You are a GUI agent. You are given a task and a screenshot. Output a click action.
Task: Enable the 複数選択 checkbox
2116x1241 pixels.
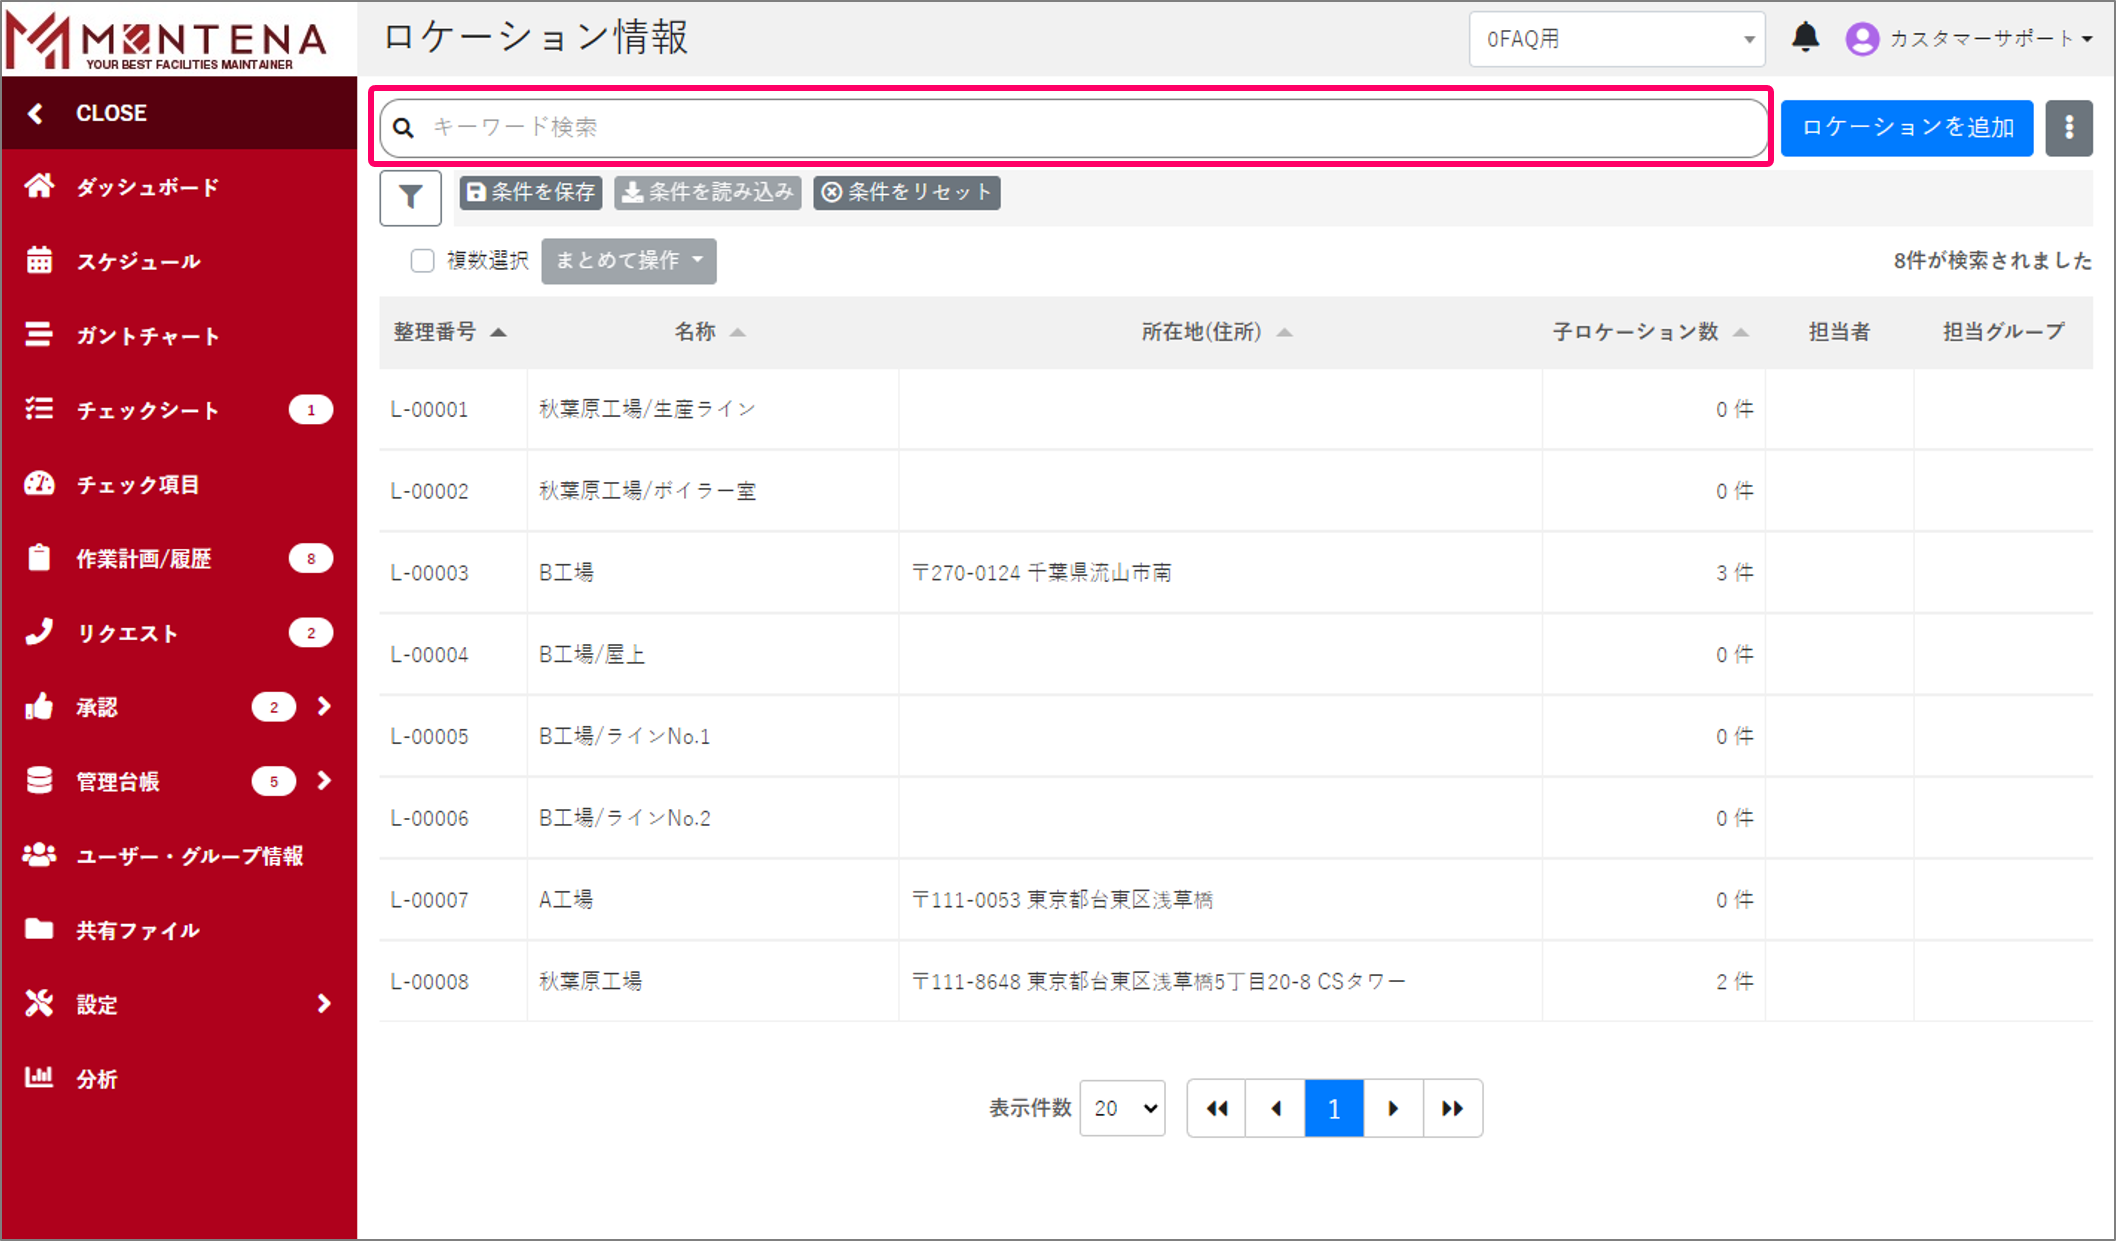pyautogui.click(x=422, y=260)
